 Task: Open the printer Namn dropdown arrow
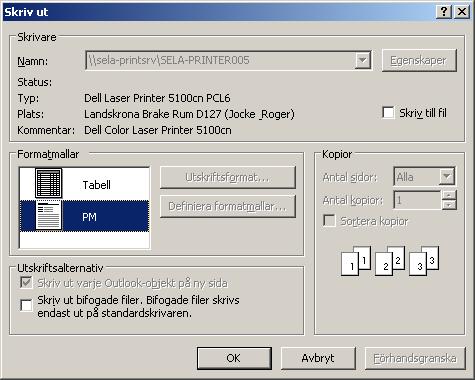[363, 60]
